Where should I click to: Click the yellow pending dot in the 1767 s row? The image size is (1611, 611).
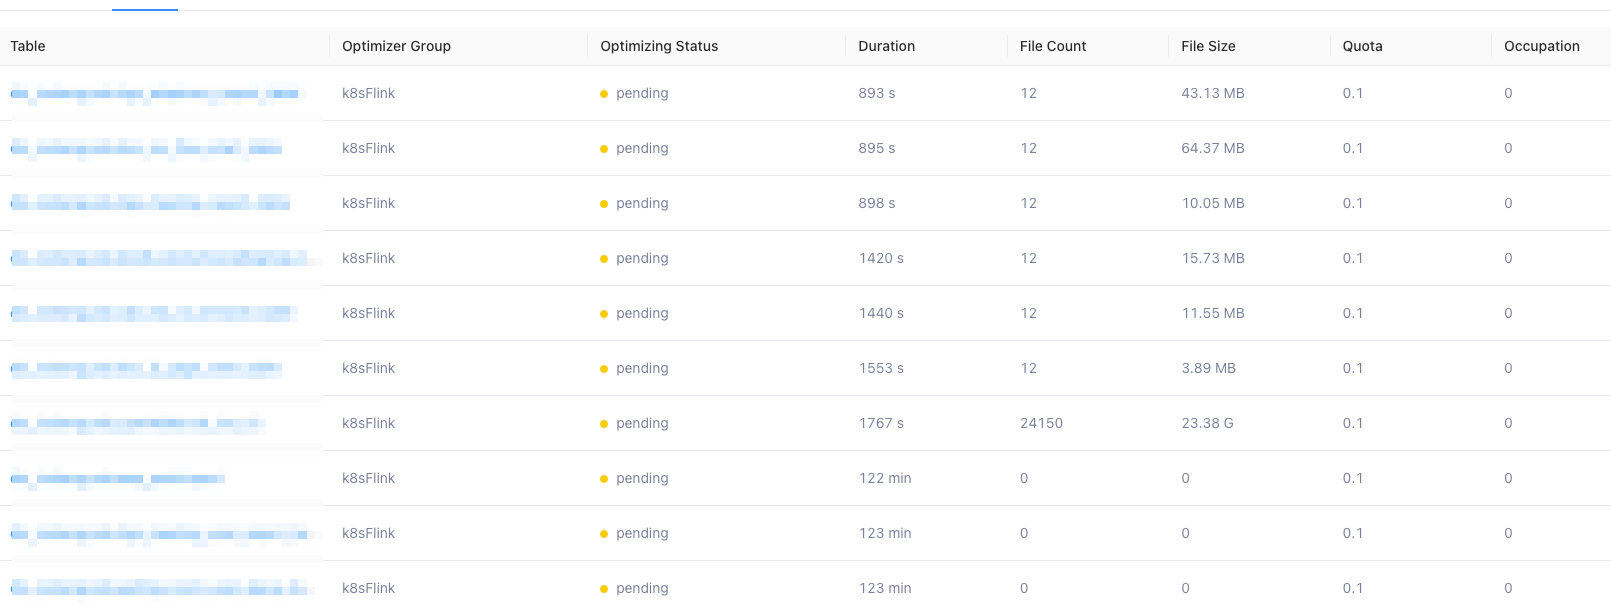tap(604, 424)
